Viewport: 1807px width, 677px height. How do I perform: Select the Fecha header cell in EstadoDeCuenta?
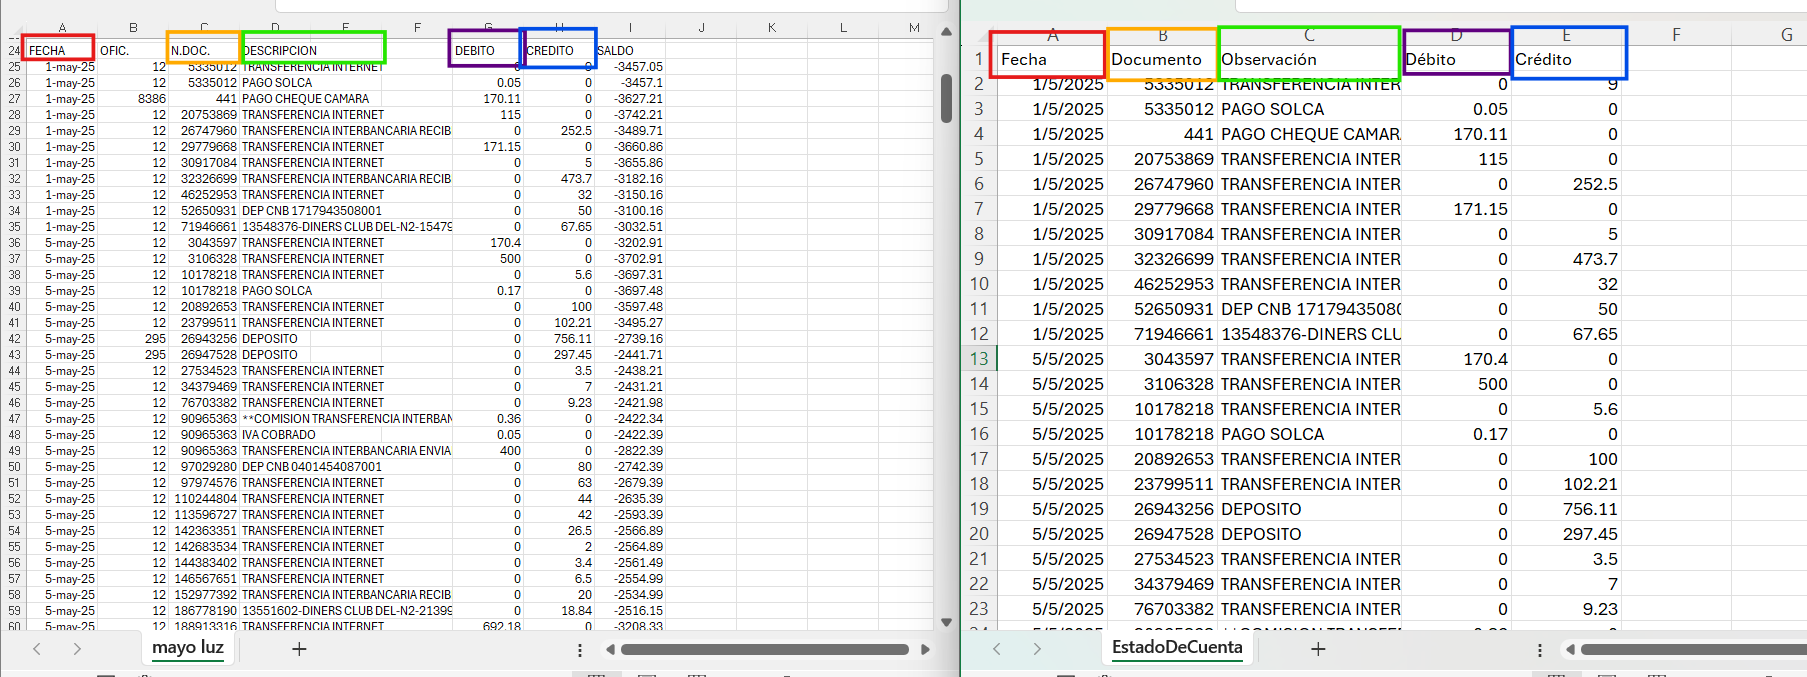(x=1047, y=60)
